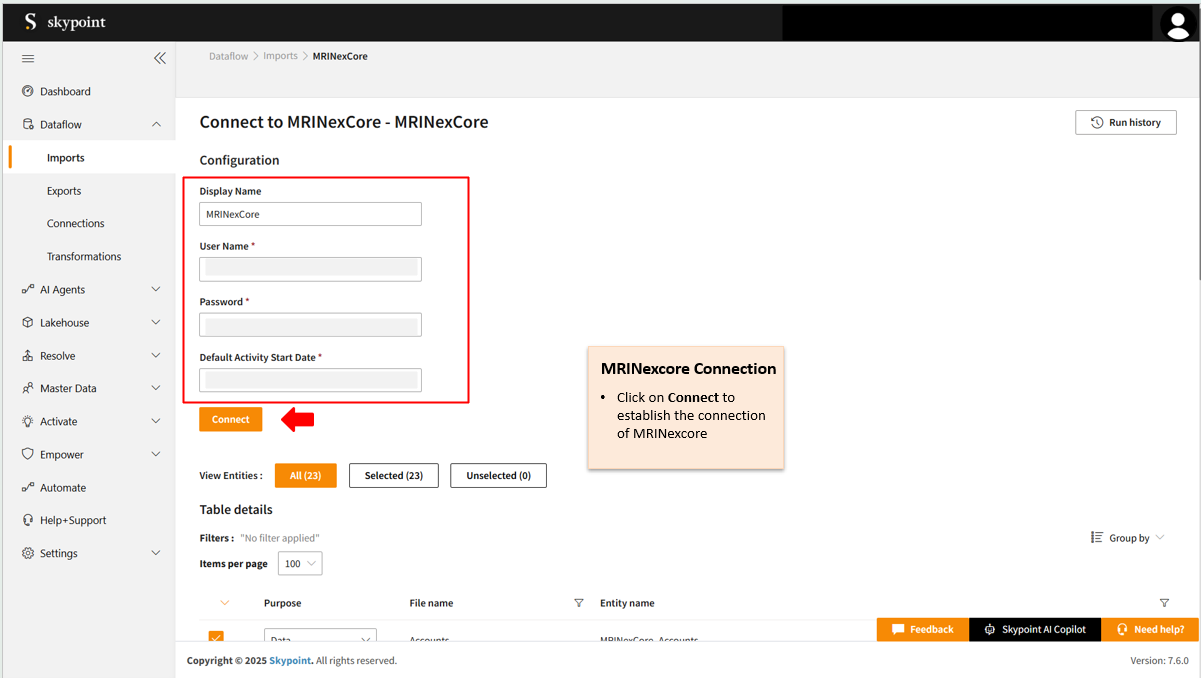Click the Skypoint logo
Screen dimensions: 1201x678
click(65, 21)
